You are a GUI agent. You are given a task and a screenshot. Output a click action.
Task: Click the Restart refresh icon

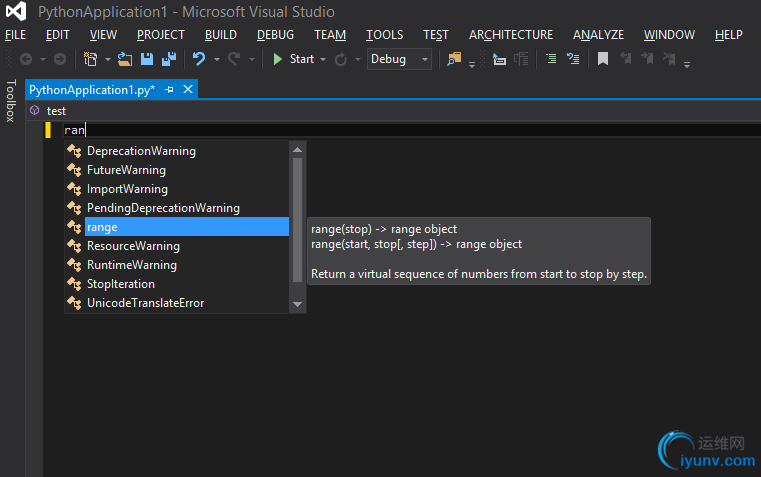click(341, 59)
